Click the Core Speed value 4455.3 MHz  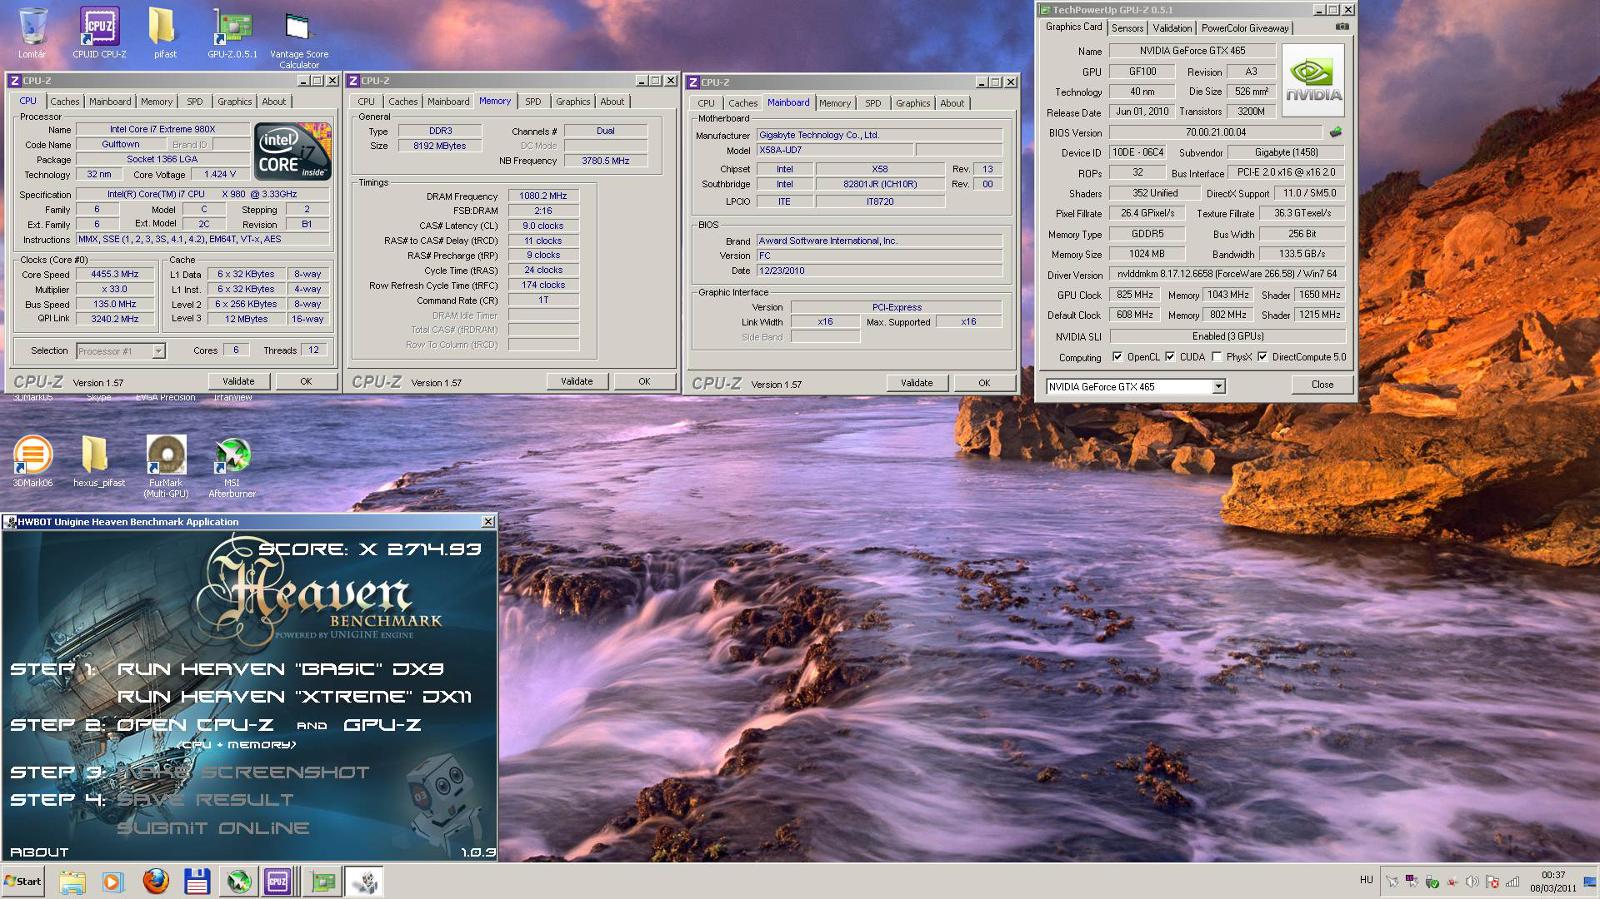click(115, 274)
